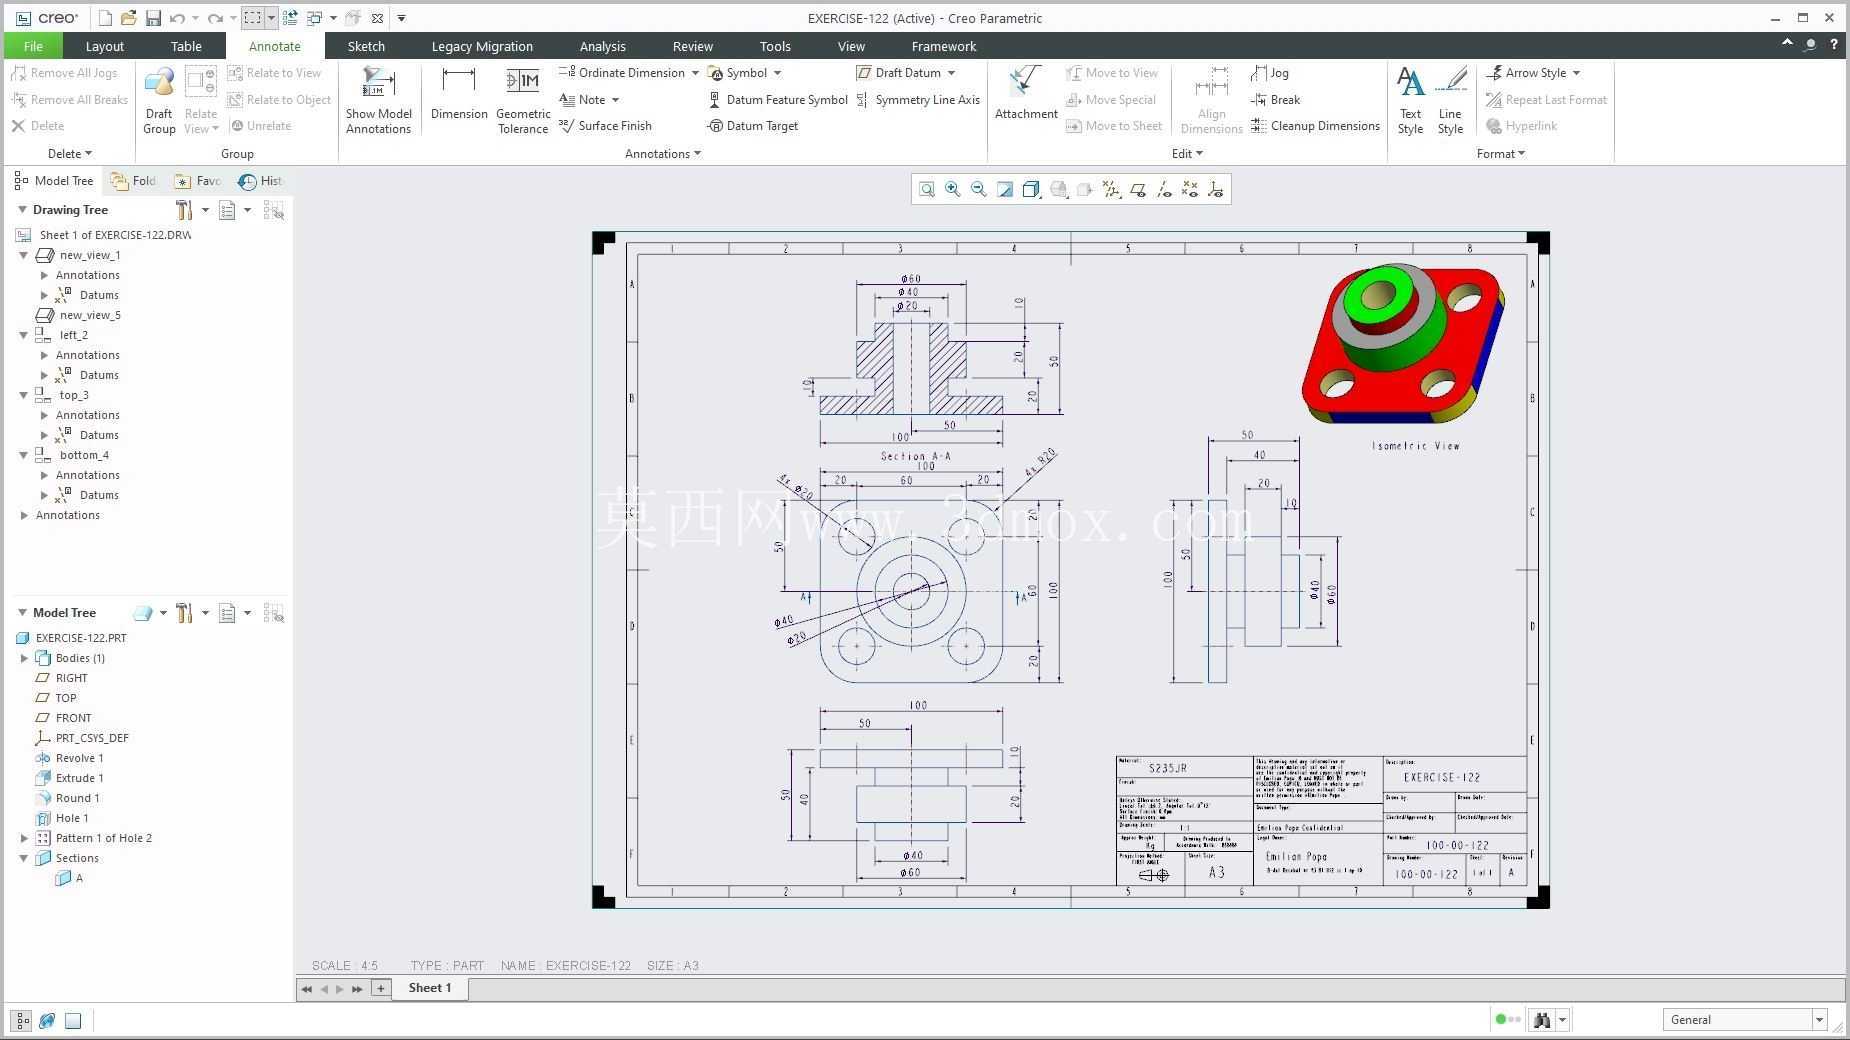Click the Break tool
Viewport: 1850px width, 1040px height.
[1275, 100]
